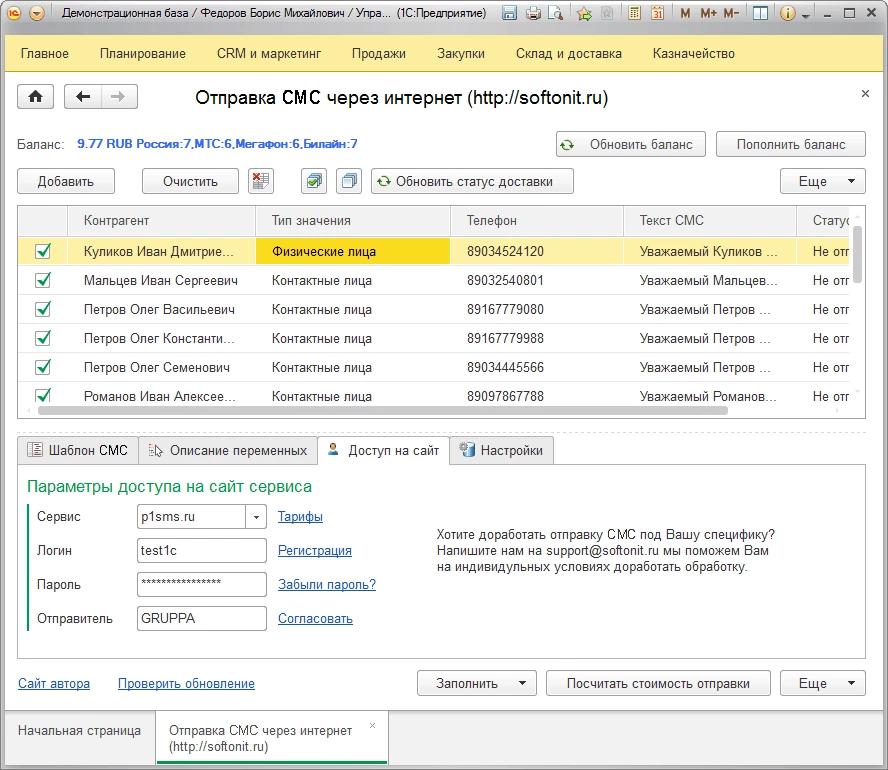Open the Заполнить dropdown button
Viewport: 888px width, 770px height.
coord(476,684)
